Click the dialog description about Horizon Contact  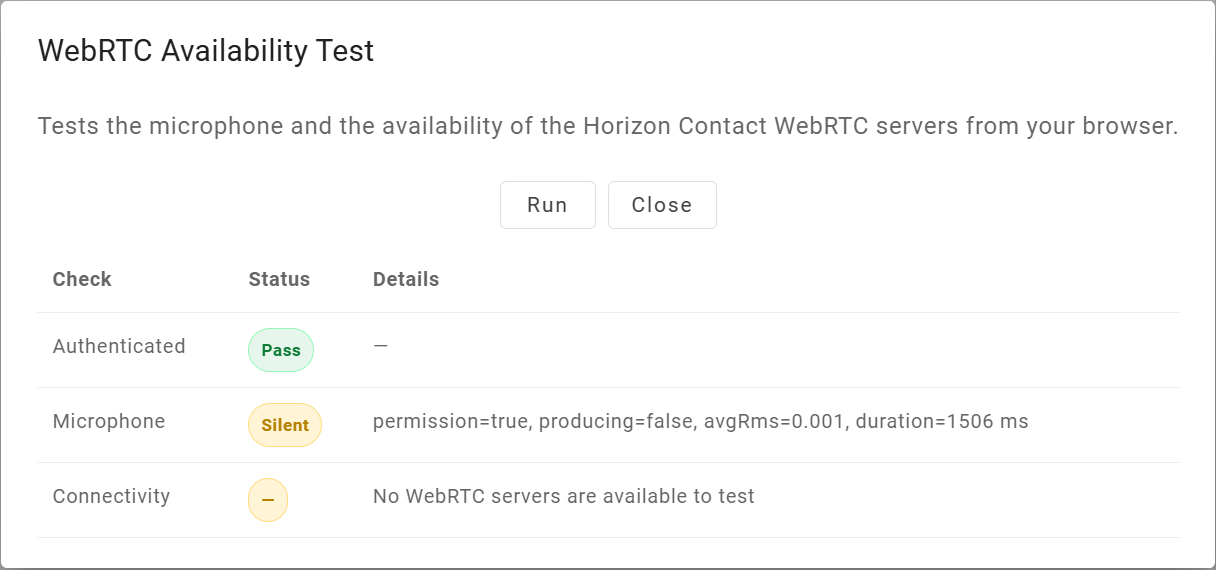[x=607, y=127]
